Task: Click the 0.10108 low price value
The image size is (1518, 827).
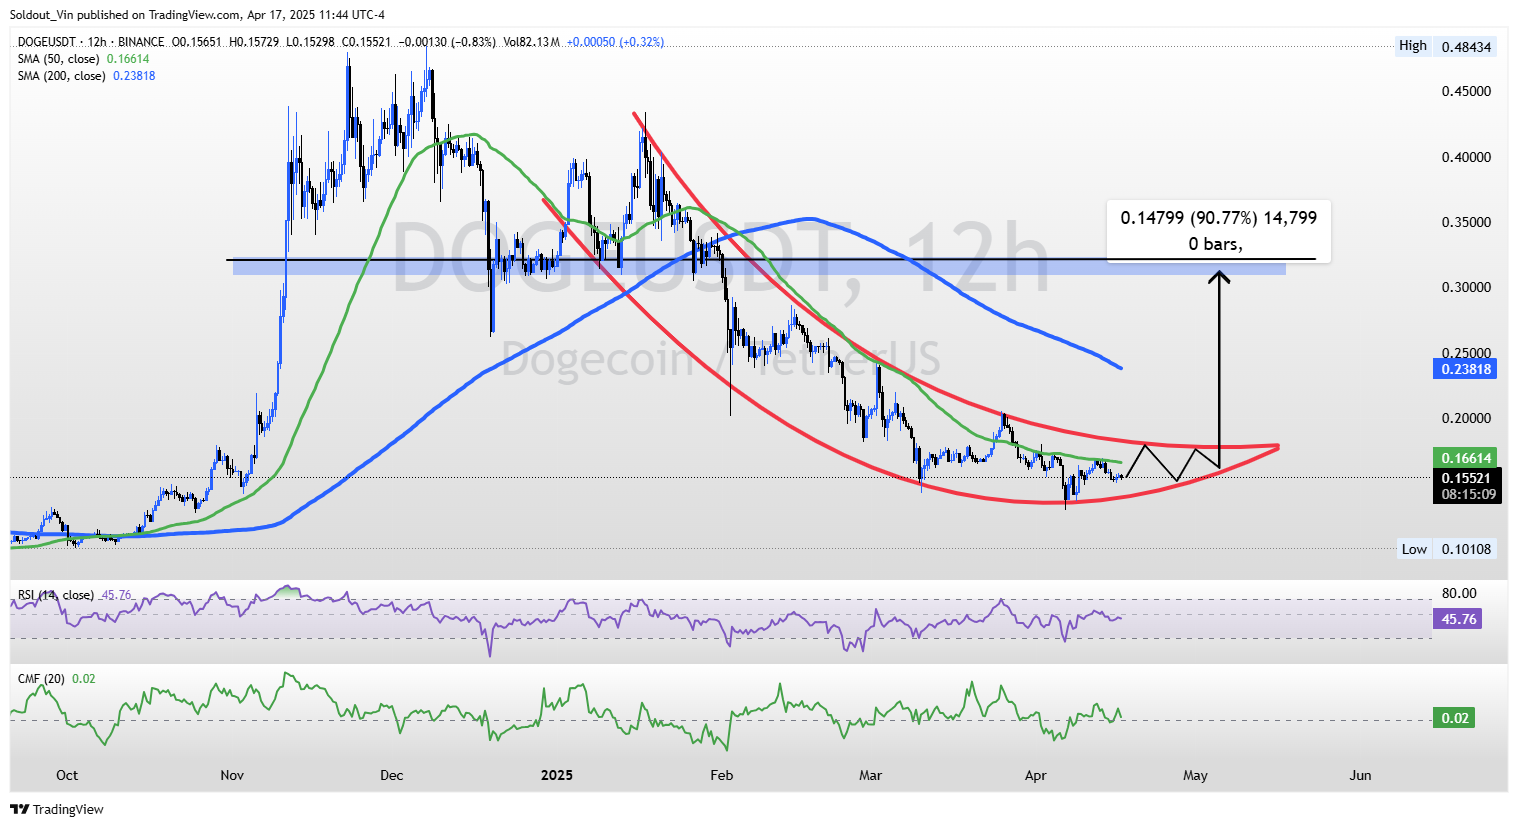Action: tap(1466, 549)
